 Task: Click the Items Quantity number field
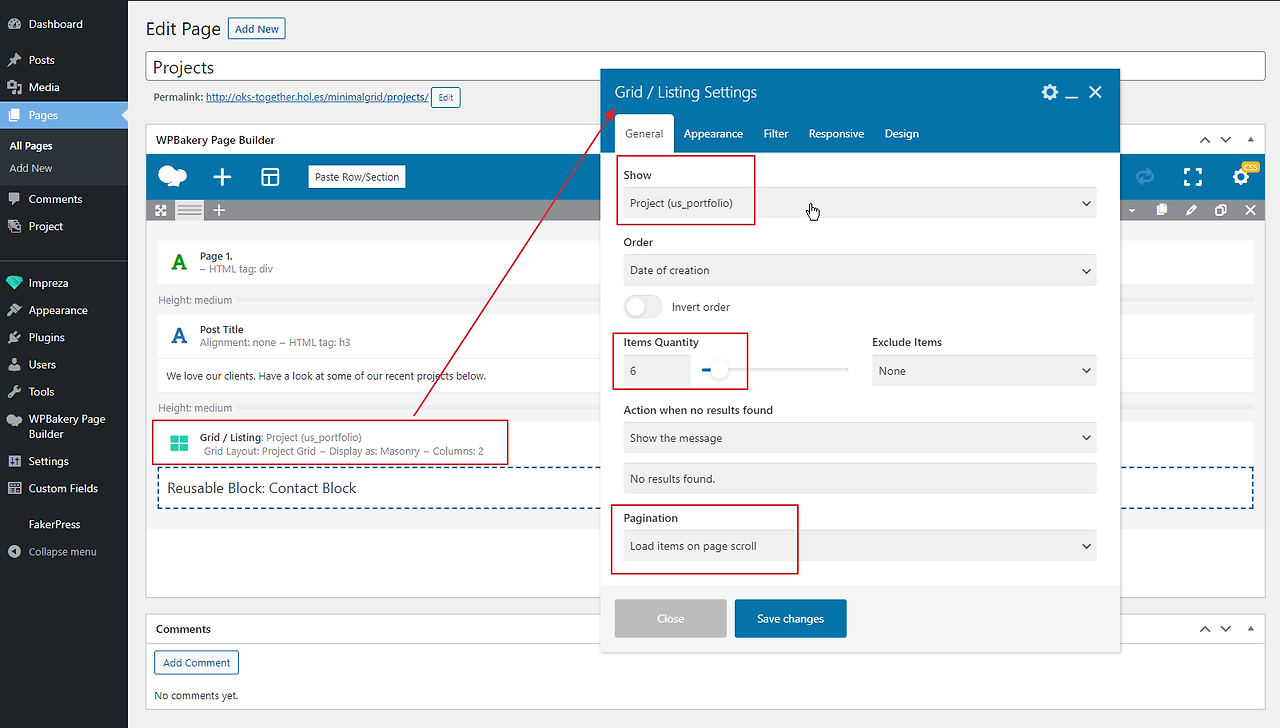(657, 371)
